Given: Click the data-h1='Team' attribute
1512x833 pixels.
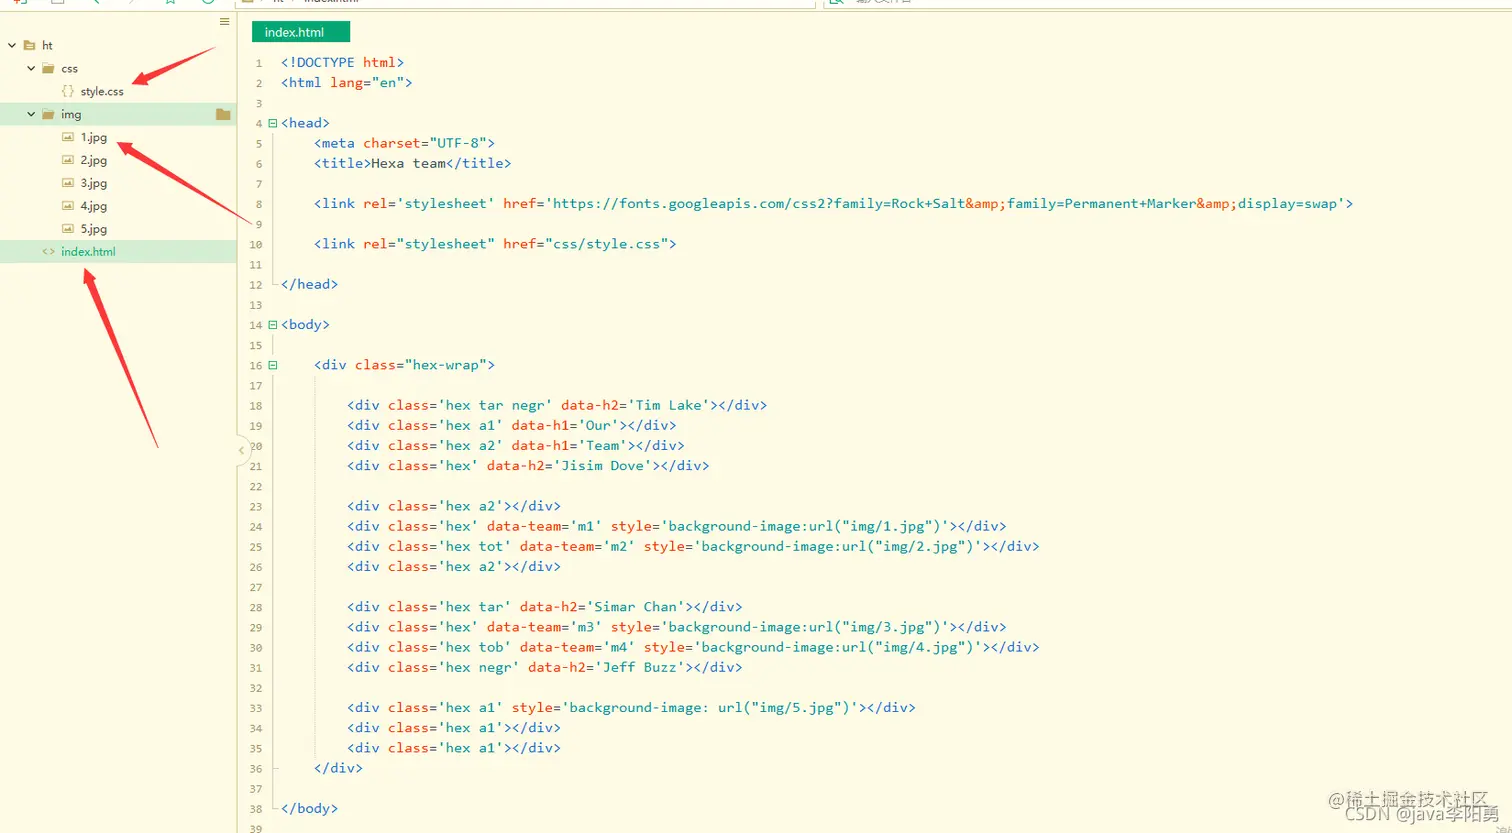Looking at the screenshot, I should [x=569, y=445].
